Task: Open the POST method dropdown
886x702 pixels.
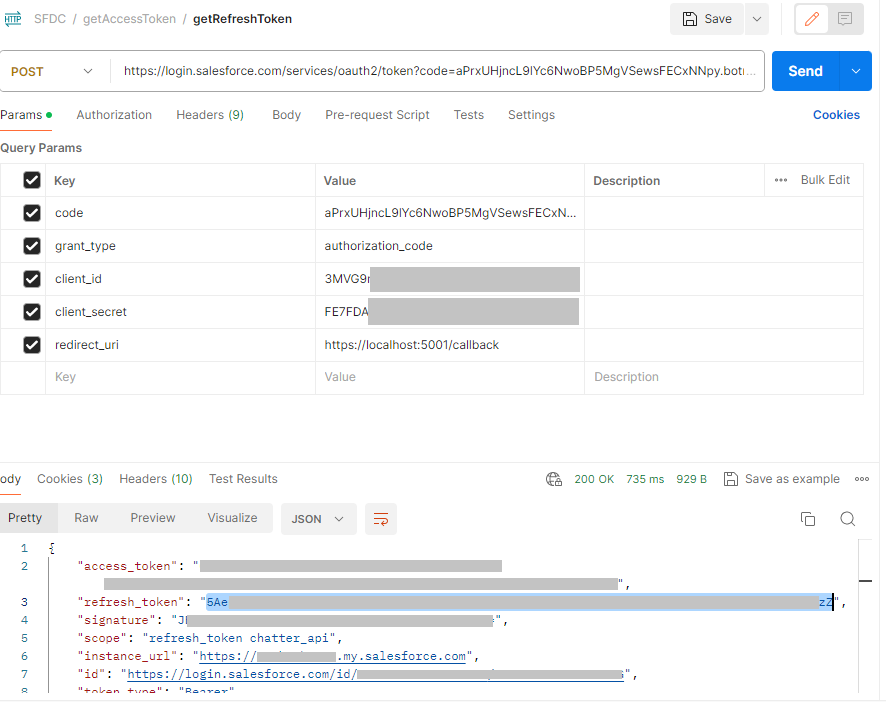Action: click(52, 71)
